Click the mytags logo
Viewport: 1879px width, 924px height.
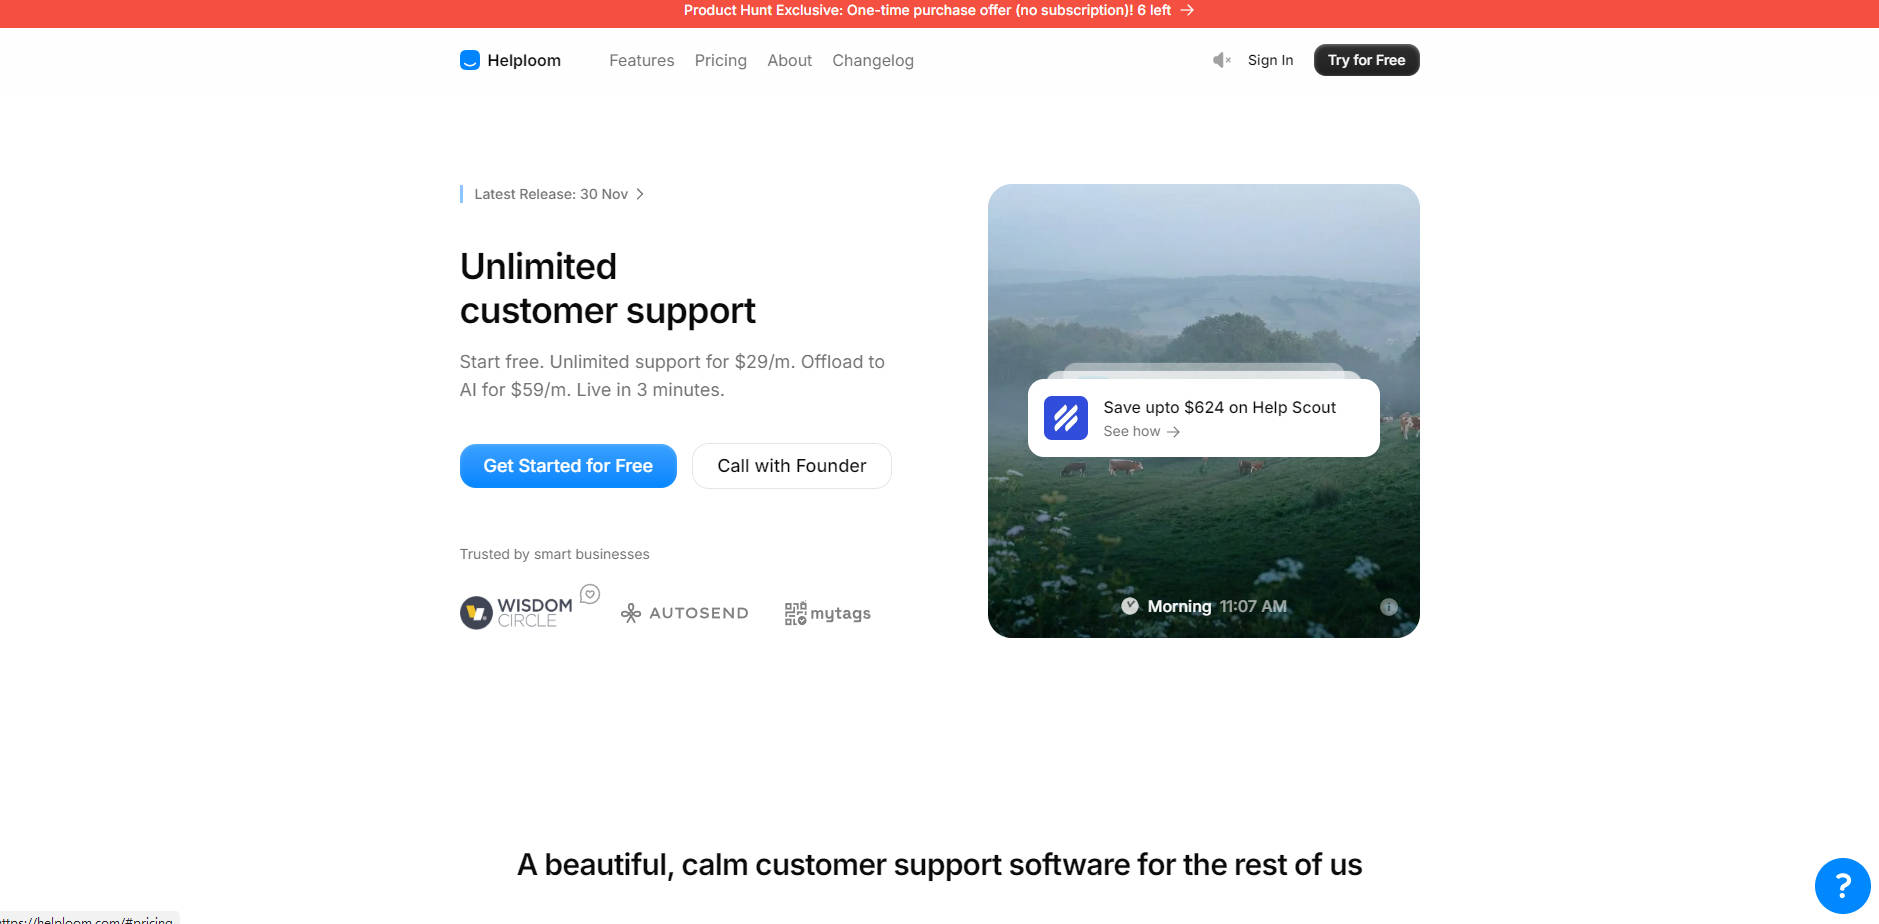point(827,613)
